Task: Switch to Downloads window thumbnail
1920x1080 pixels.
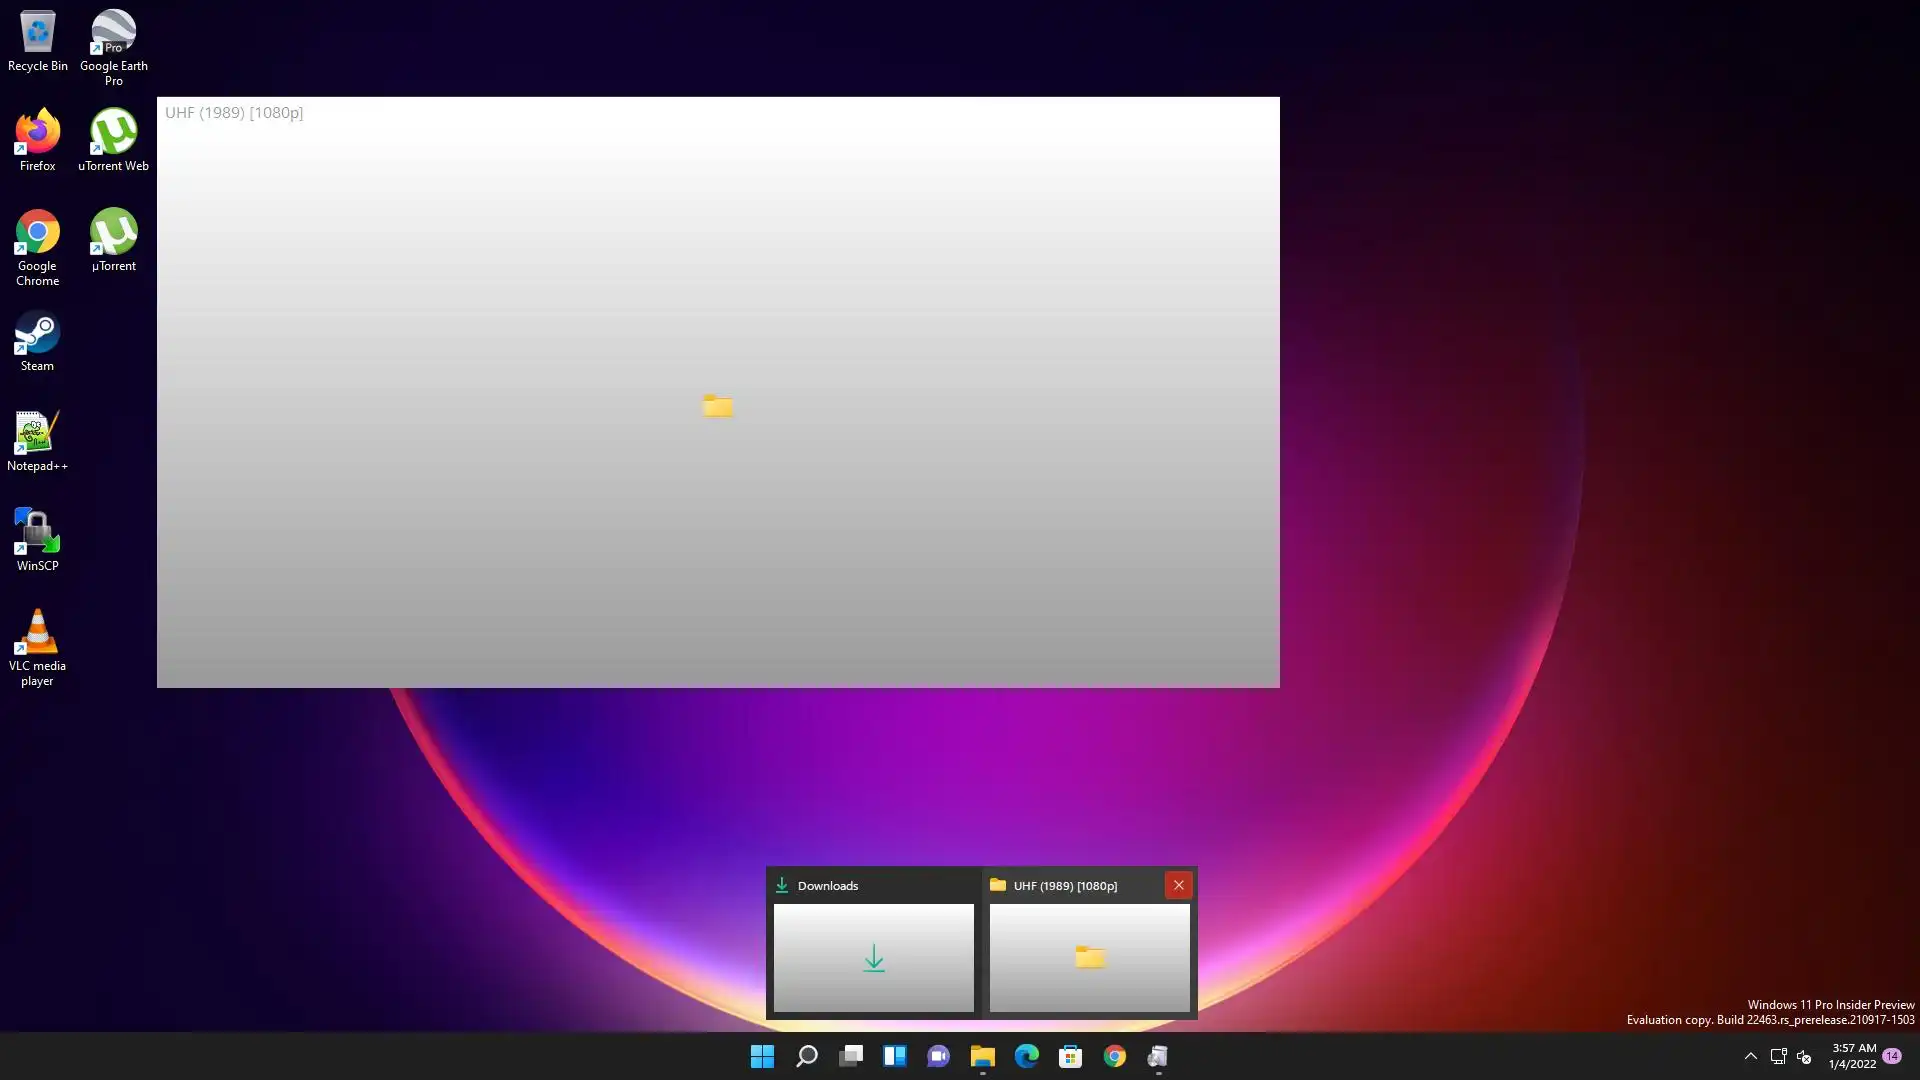Action: point(873,957)
